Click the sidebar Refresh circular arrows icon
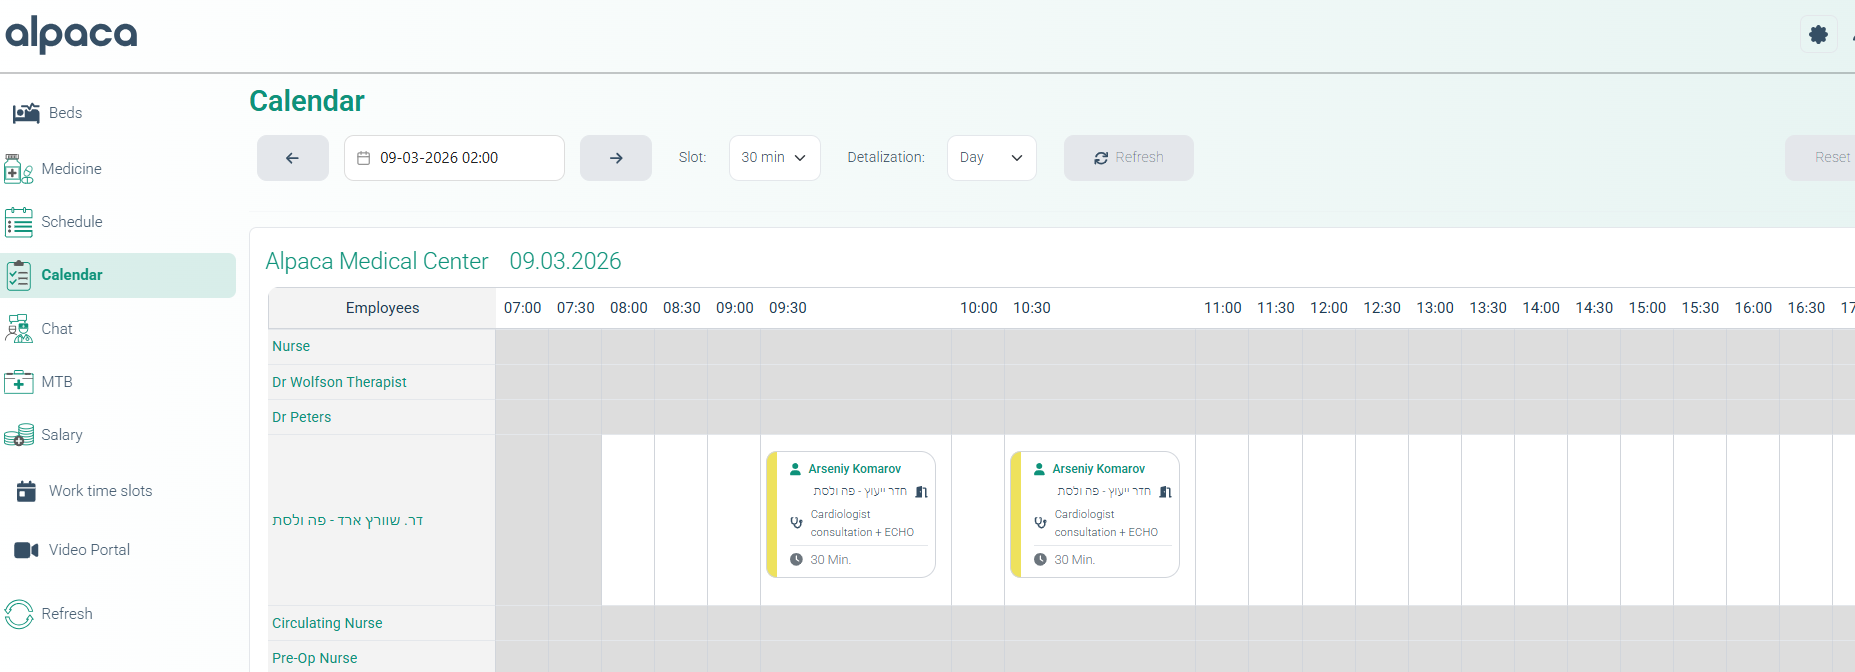 click(19, 614)
